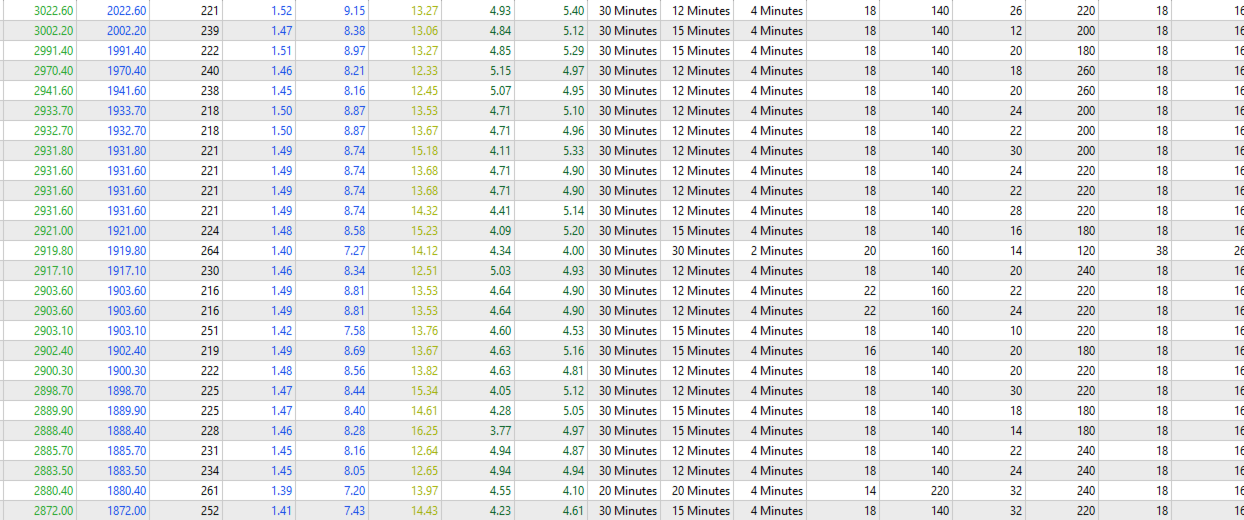This screenshot has height=520, width=1244.
Task: Click the cell reading 2880.40
Action: 53,491
